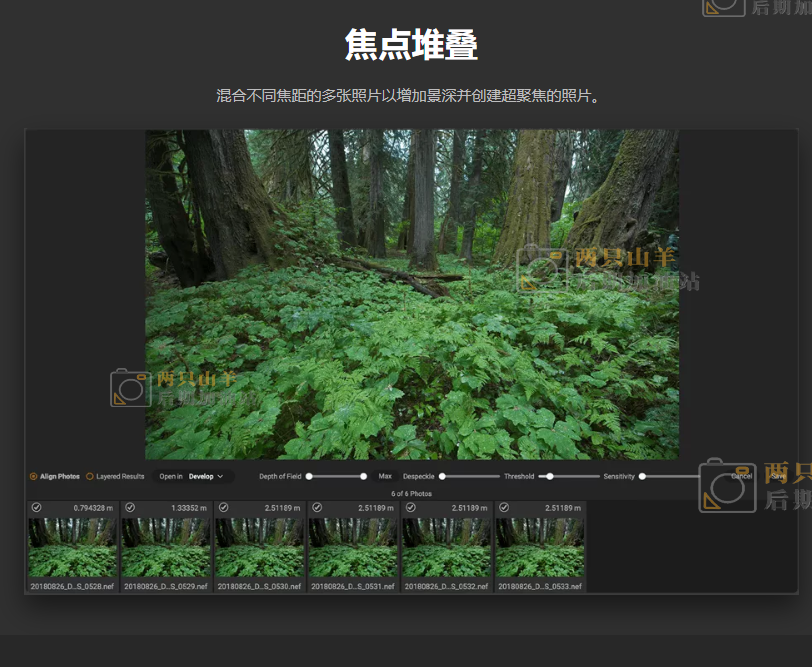Select thumbnail 20180826_D..S_0533.nef
812x667 pixels.
coord(540,548)
